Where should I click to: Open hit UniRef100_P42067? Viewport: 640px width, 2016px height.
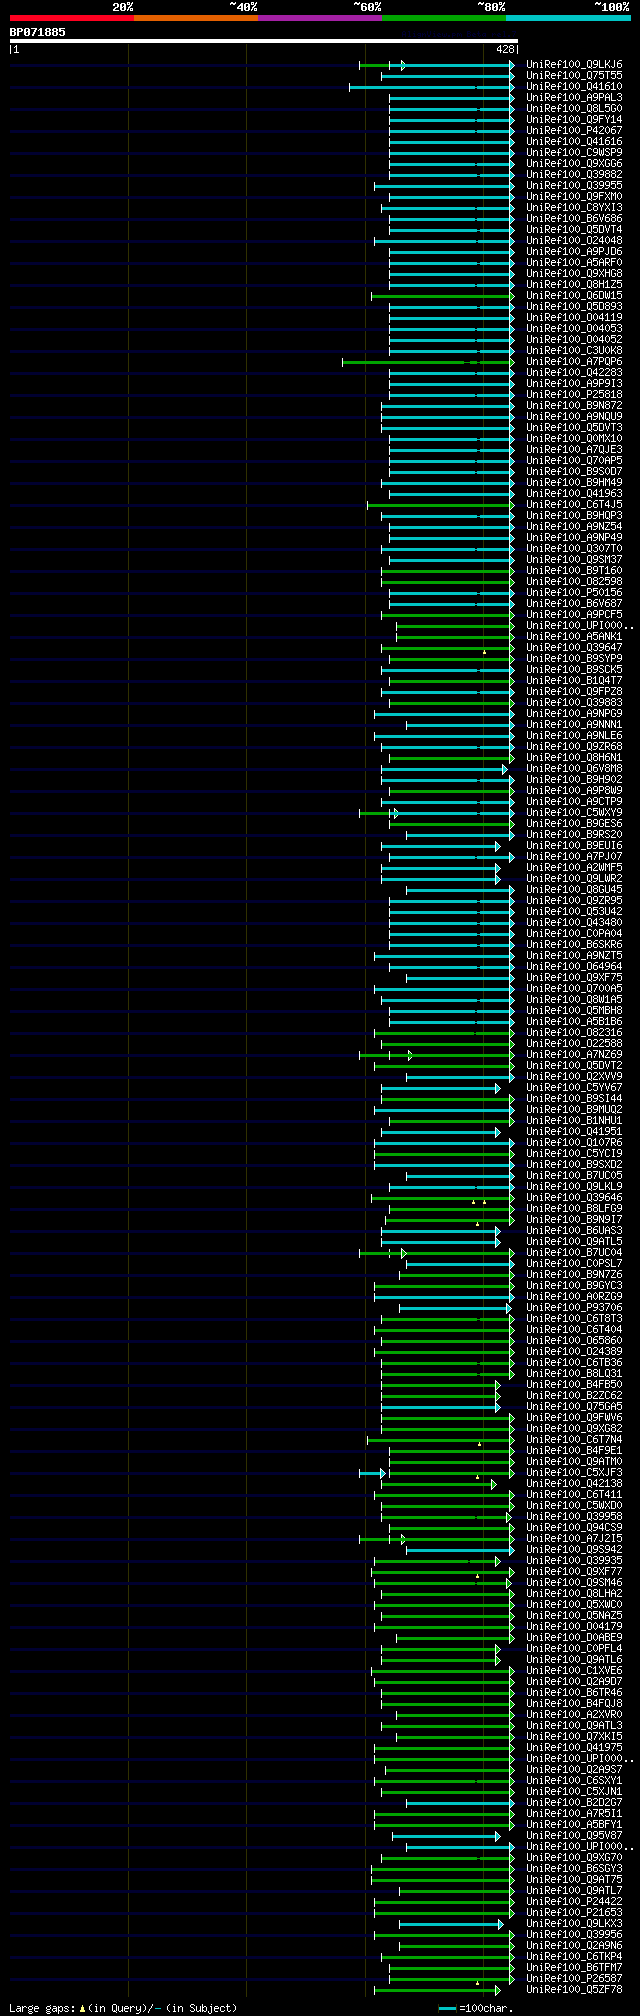[x=574, y=130]
